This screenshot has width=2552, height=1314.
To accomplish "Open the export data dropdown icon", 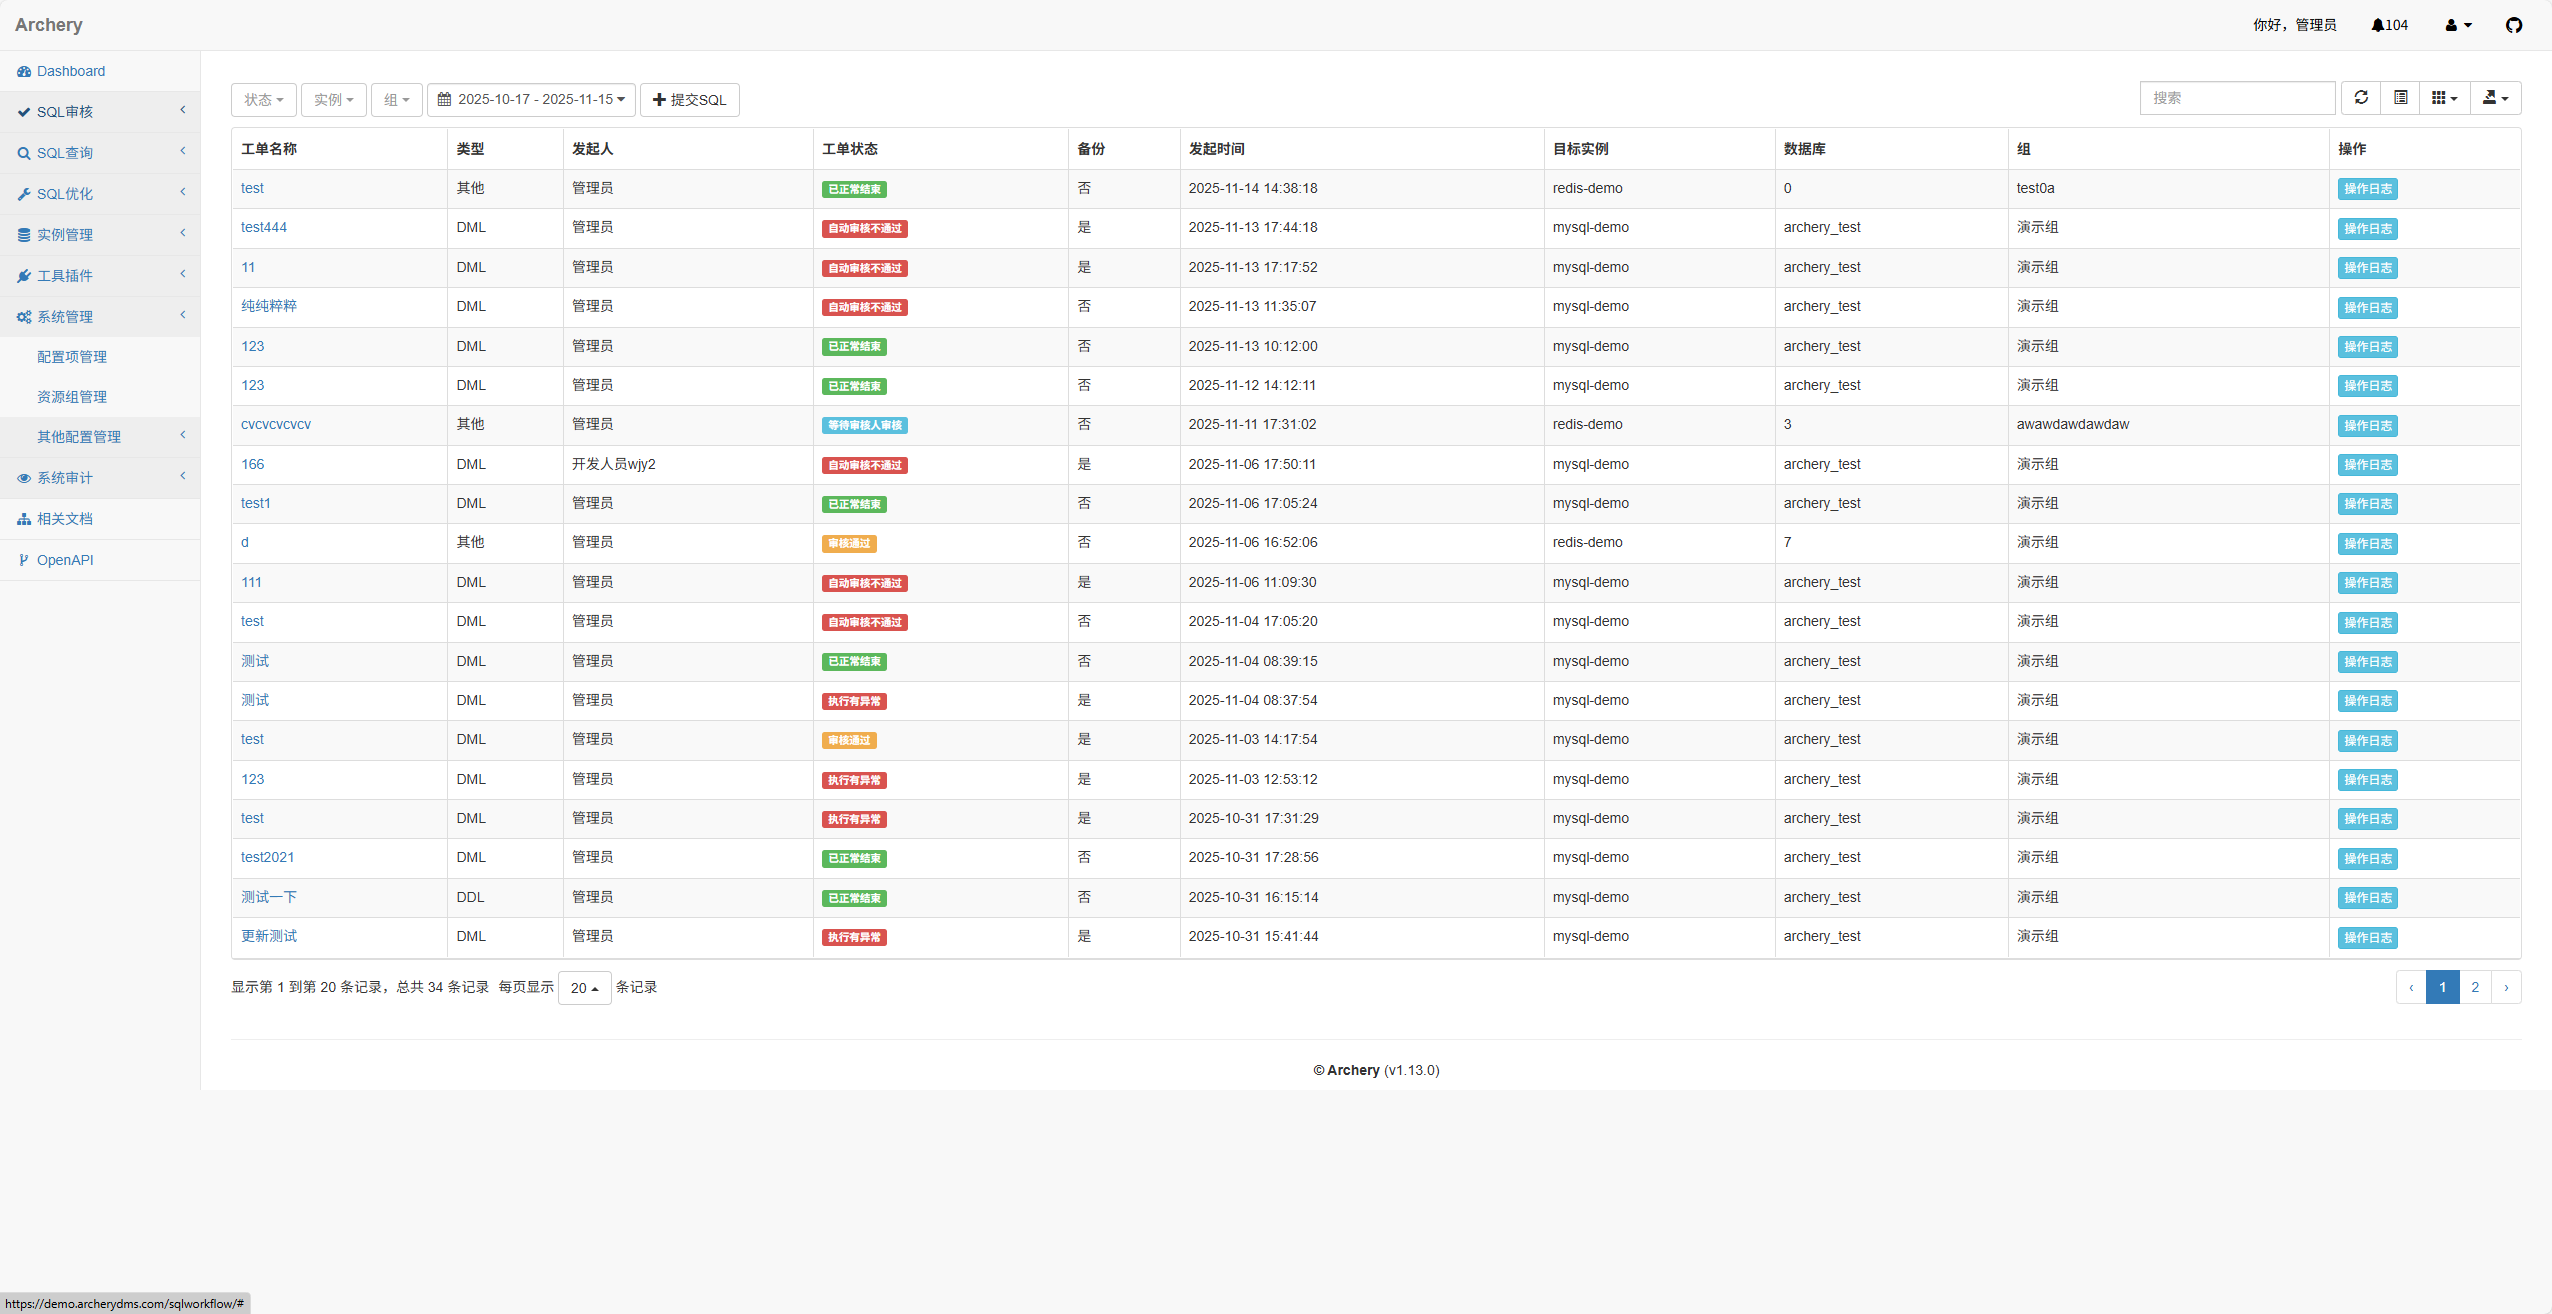I will [x=2495, y=98].
